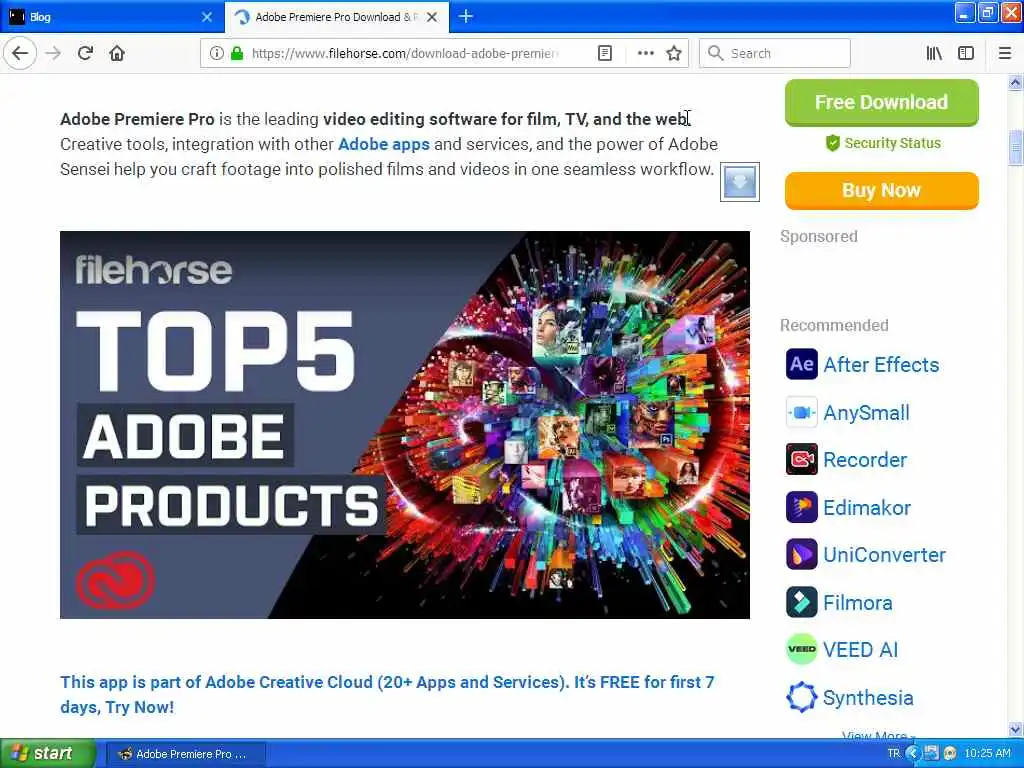
Task: Click the Edimakor app icon
Action: click(801, 507)
